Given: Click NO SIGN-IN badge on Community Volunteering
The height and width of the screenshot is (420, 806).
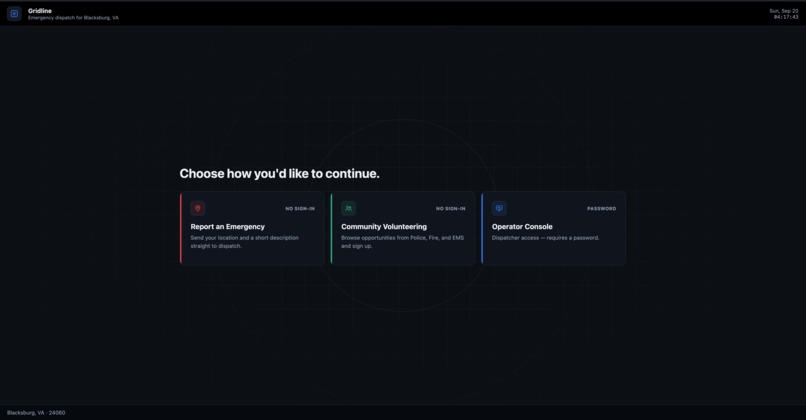Looking at the screenshot, I should tap(451, 209).
